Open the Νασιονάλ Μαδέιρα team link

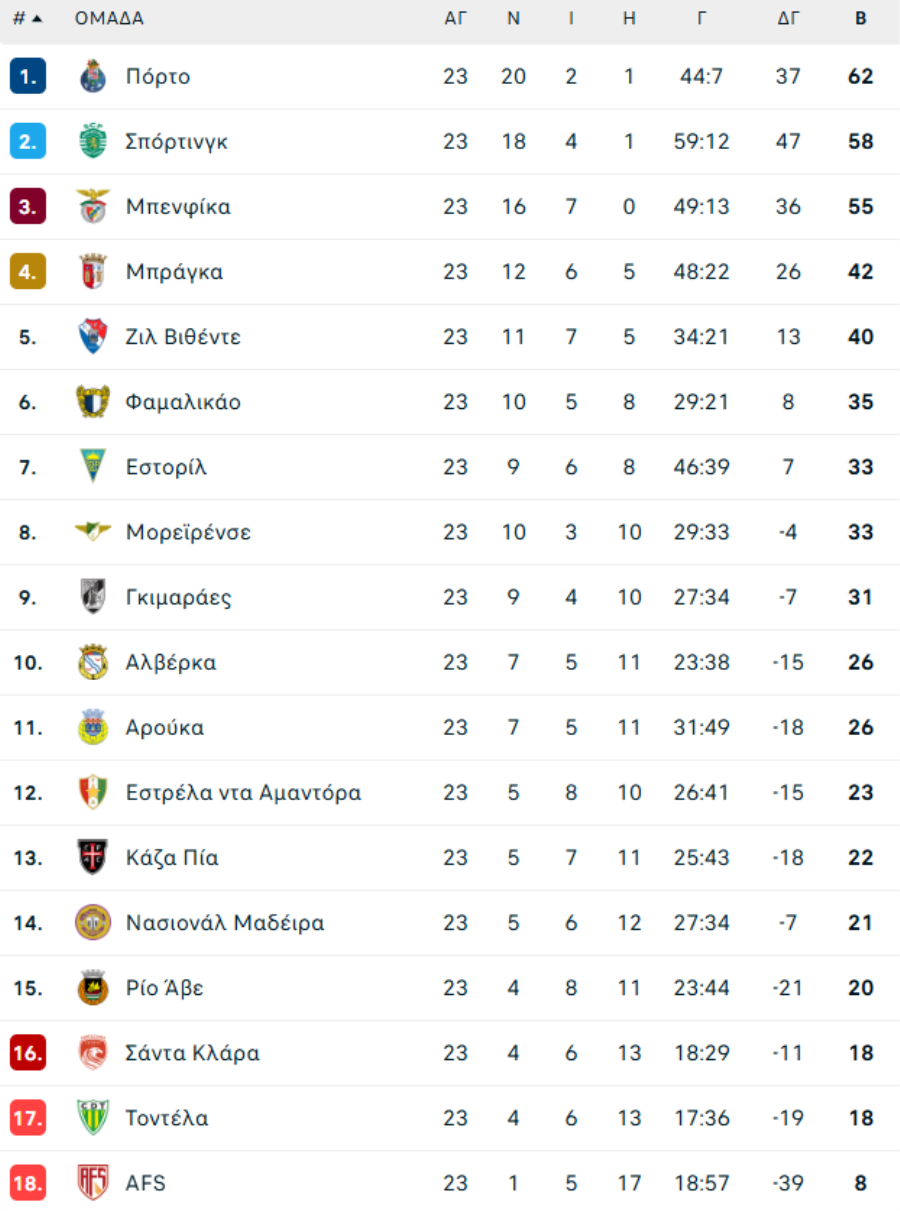pyautogui.click(x=225, y=923)
